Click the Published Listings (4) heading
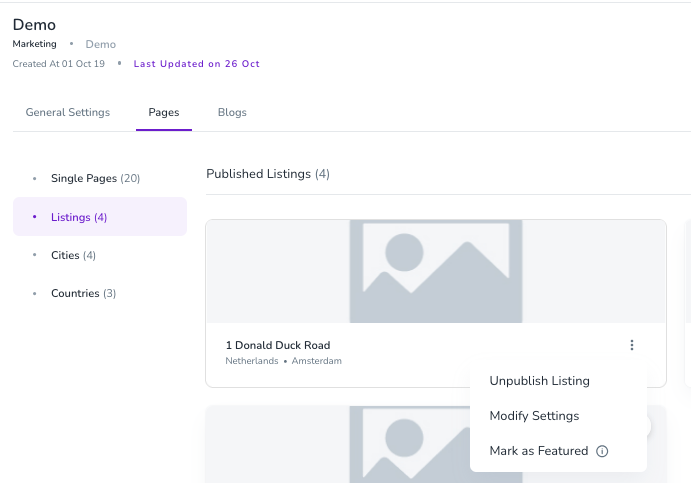691x483 pixels. point(268,174)
